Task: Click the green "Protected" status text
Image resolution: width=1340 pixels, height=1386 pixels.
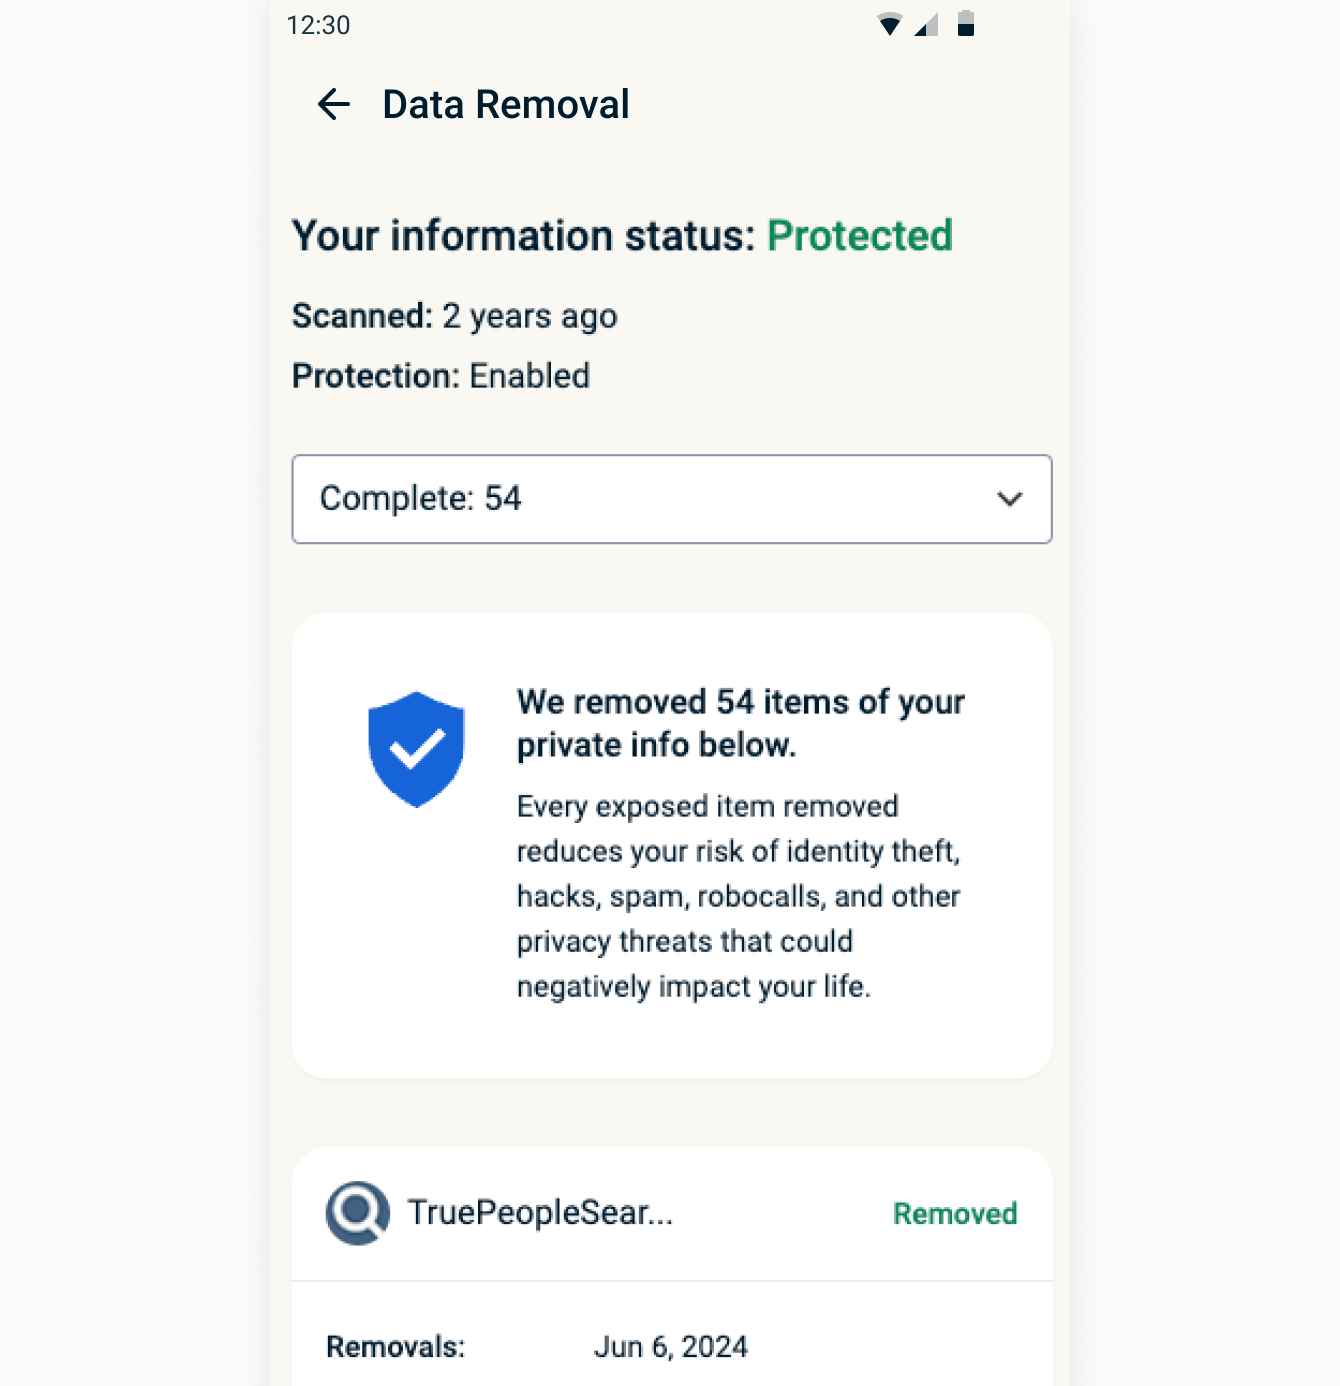Action: pyautogui.click(x=860, y=236)
